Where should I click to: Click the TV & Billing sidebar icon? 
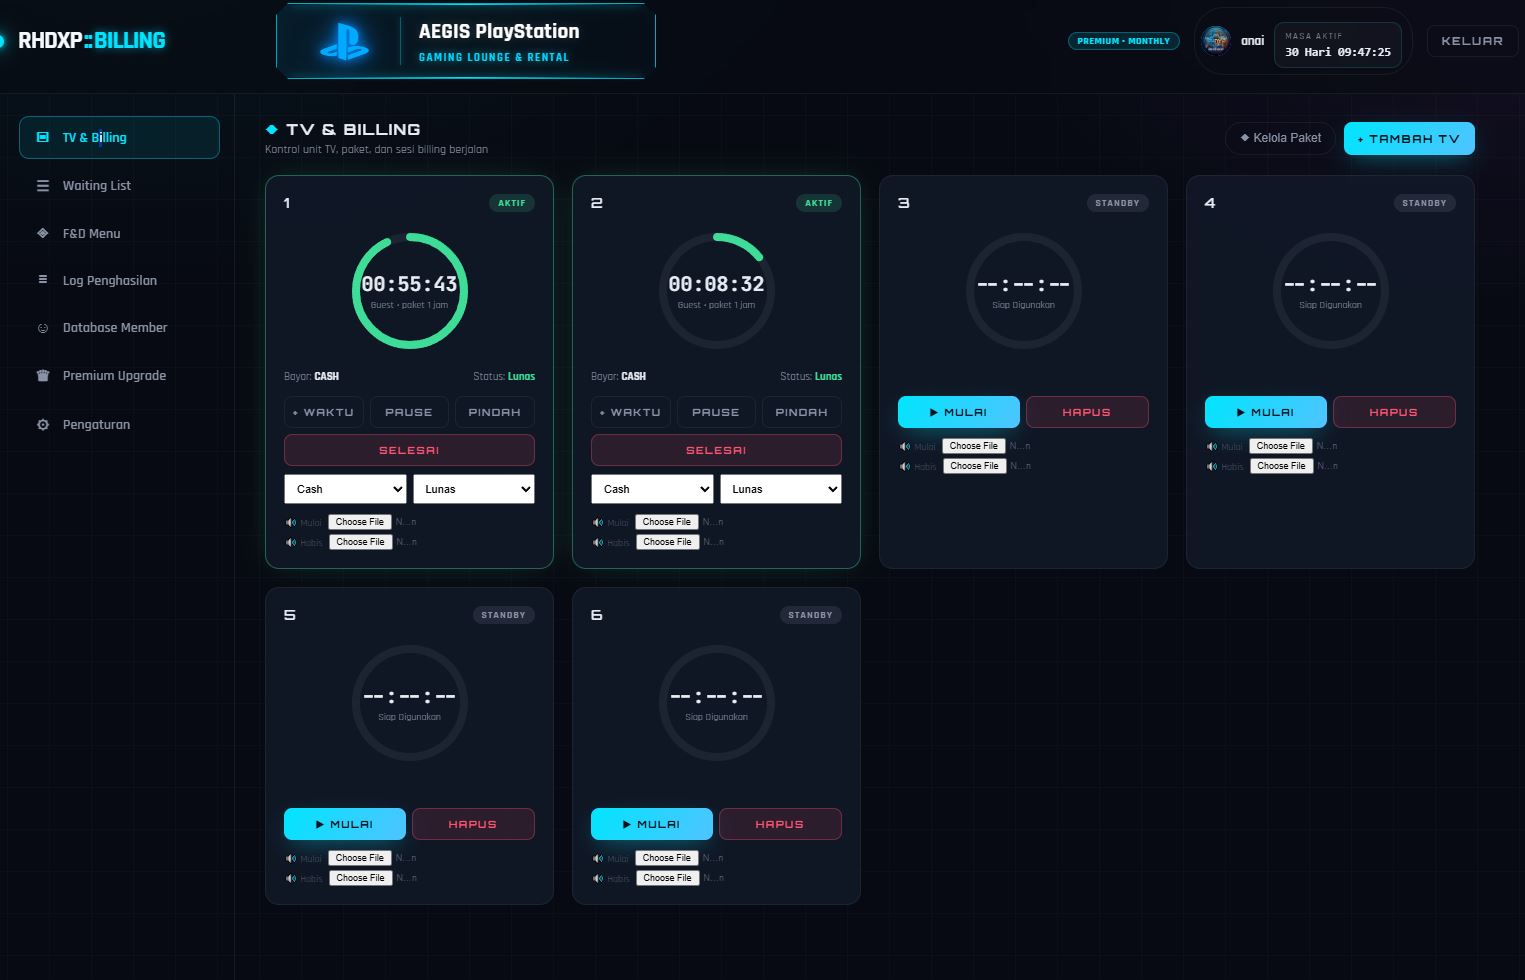(x=42, y=137)
